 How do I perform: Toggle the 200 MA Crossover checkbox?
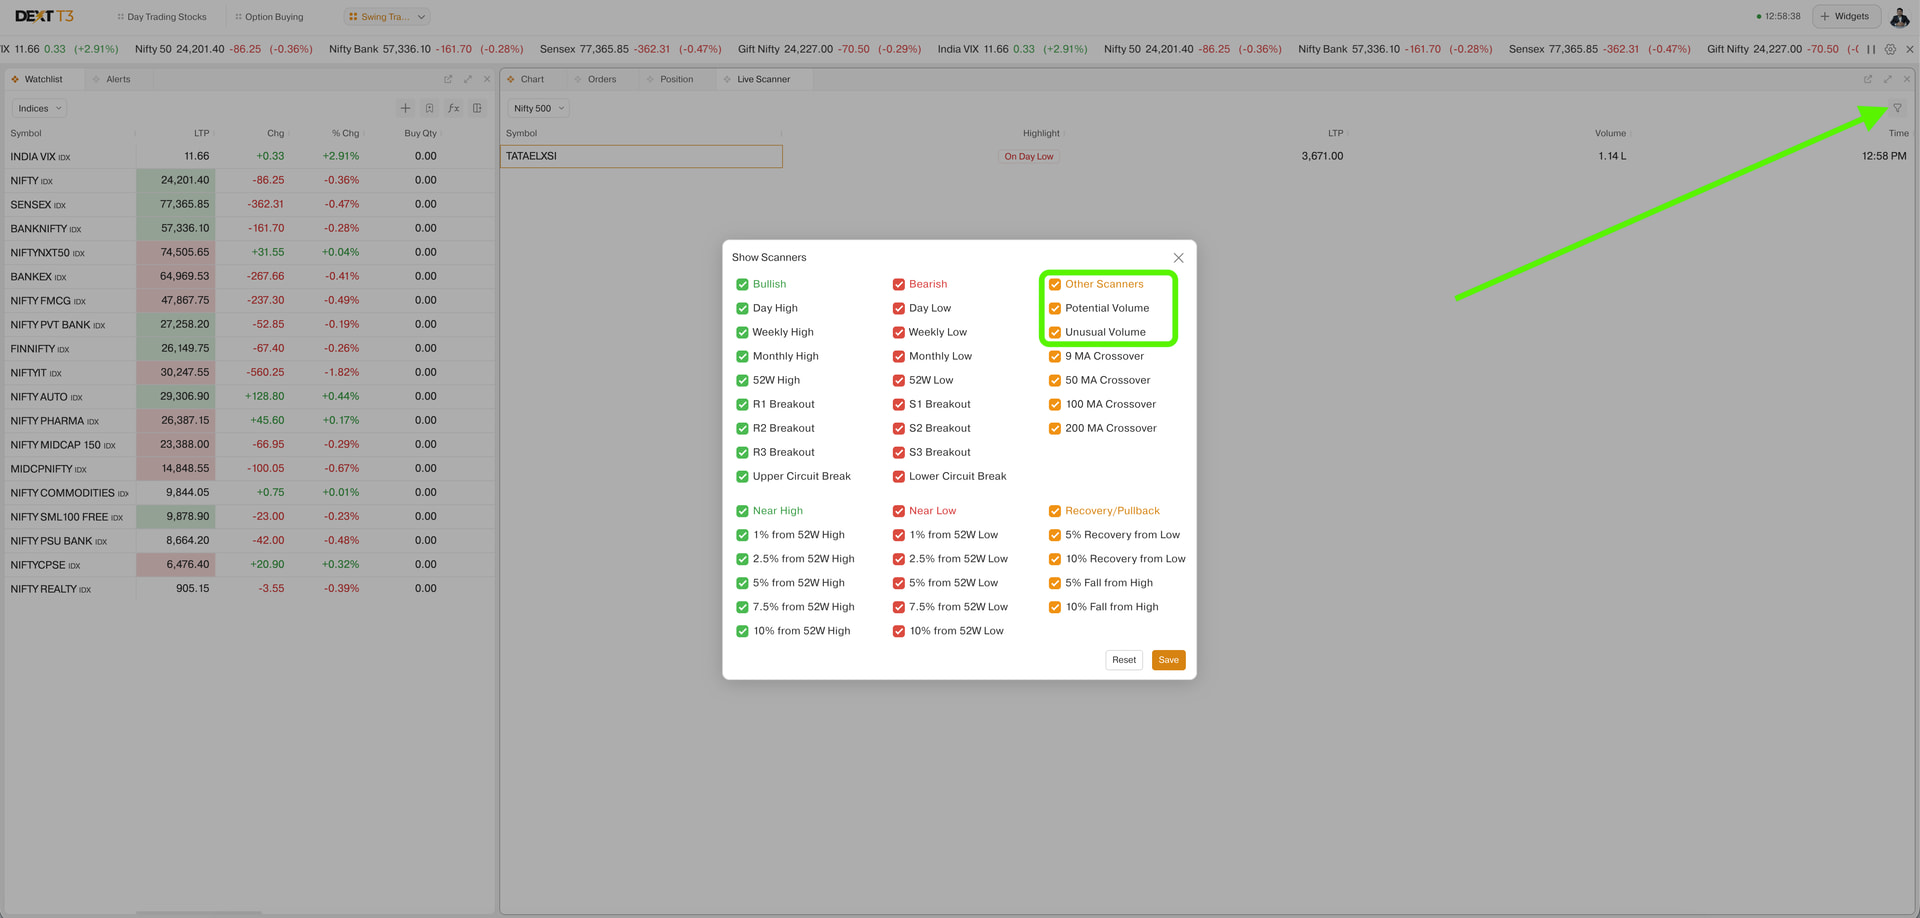pyautogui.click(x=1055, y=429)
